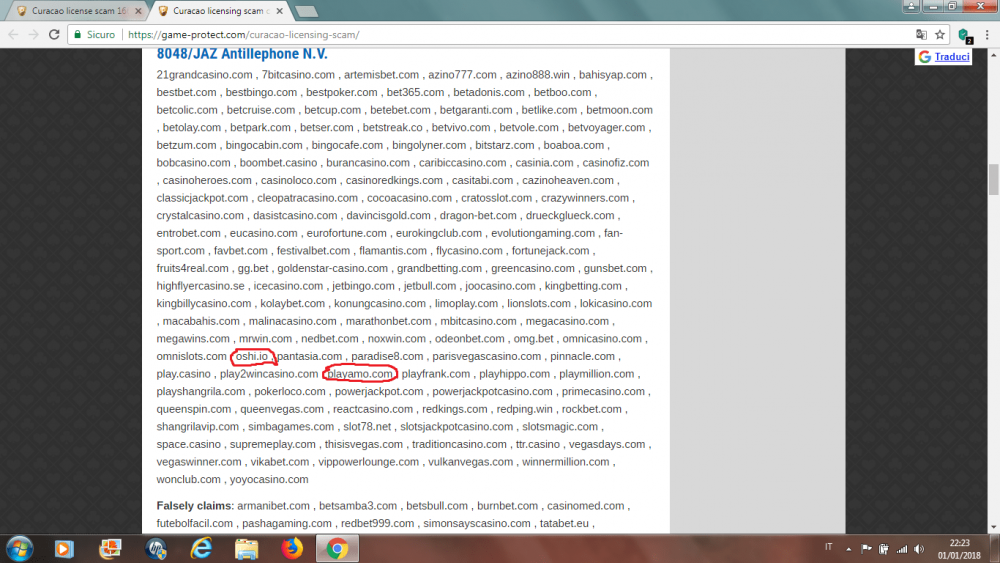Image resolution: width=1000 pixels, height=563 pixels.
Task: Bookmark this page with the star icon
Action: (x=939, y=34)
